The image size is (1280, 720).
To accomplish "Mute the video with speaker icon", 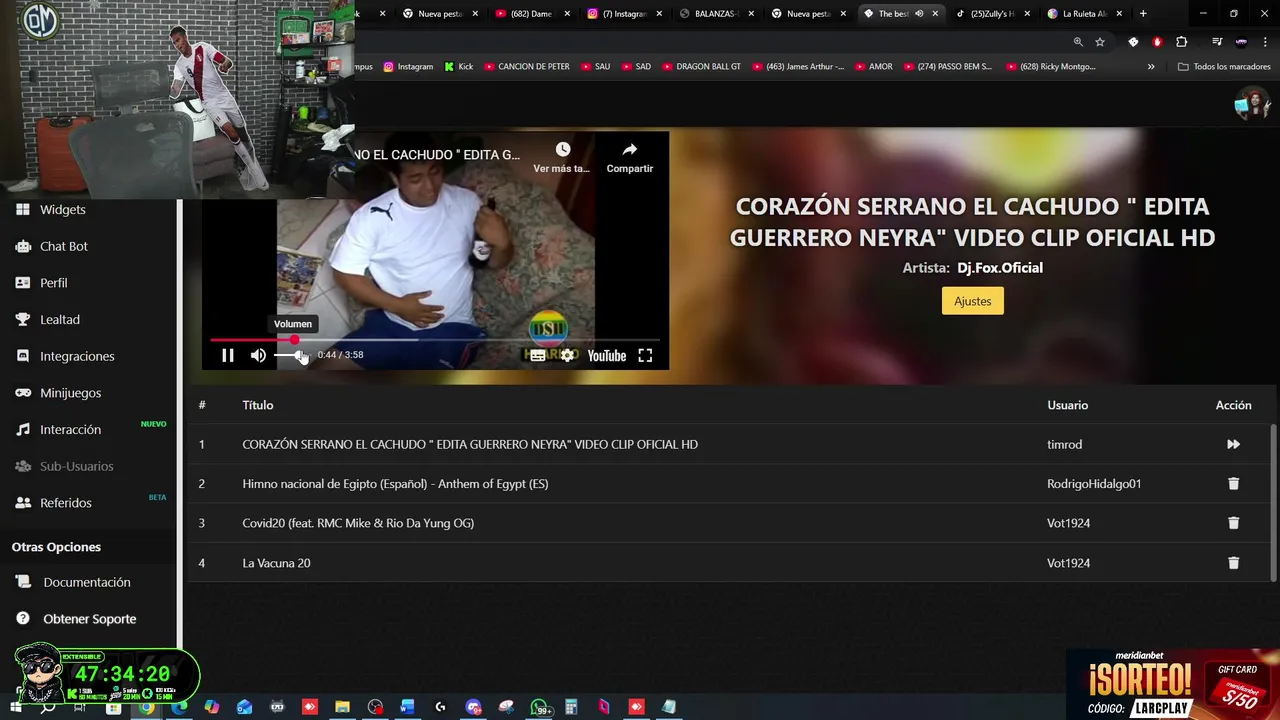I will (x=258, y=355).
